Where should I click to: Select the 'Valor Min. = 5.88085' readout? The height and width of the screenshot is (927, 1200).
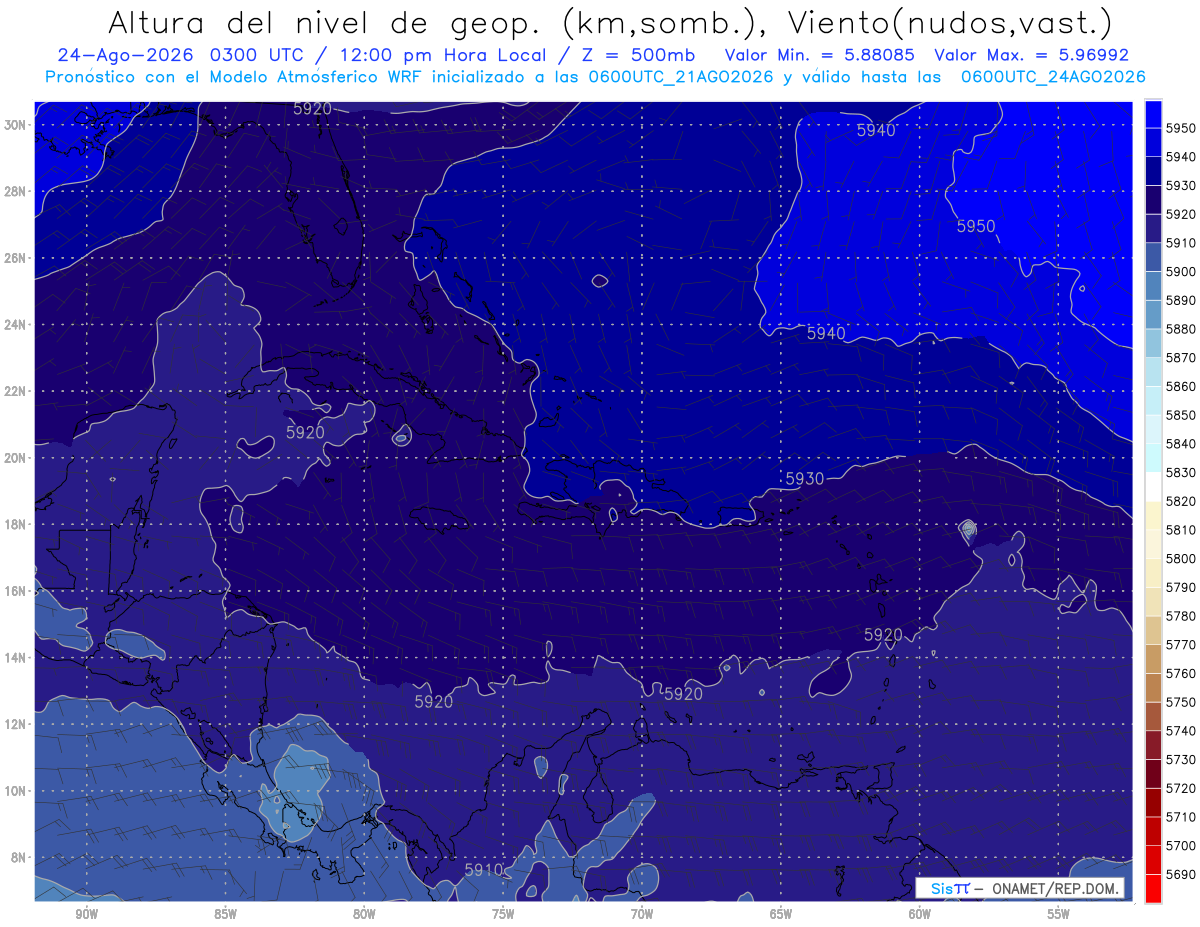pyautogui.click(x=820, y=55)
